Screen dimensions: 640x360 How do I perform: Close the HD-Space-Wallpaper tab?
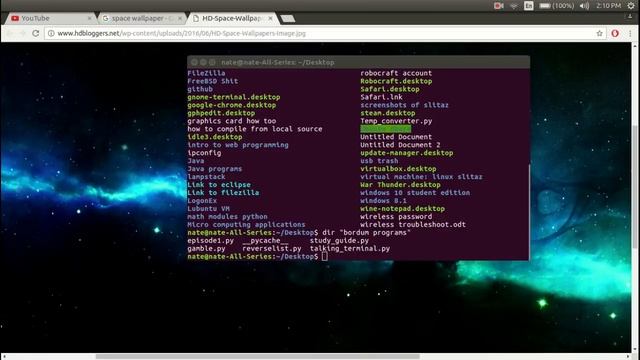coord(270,18)
